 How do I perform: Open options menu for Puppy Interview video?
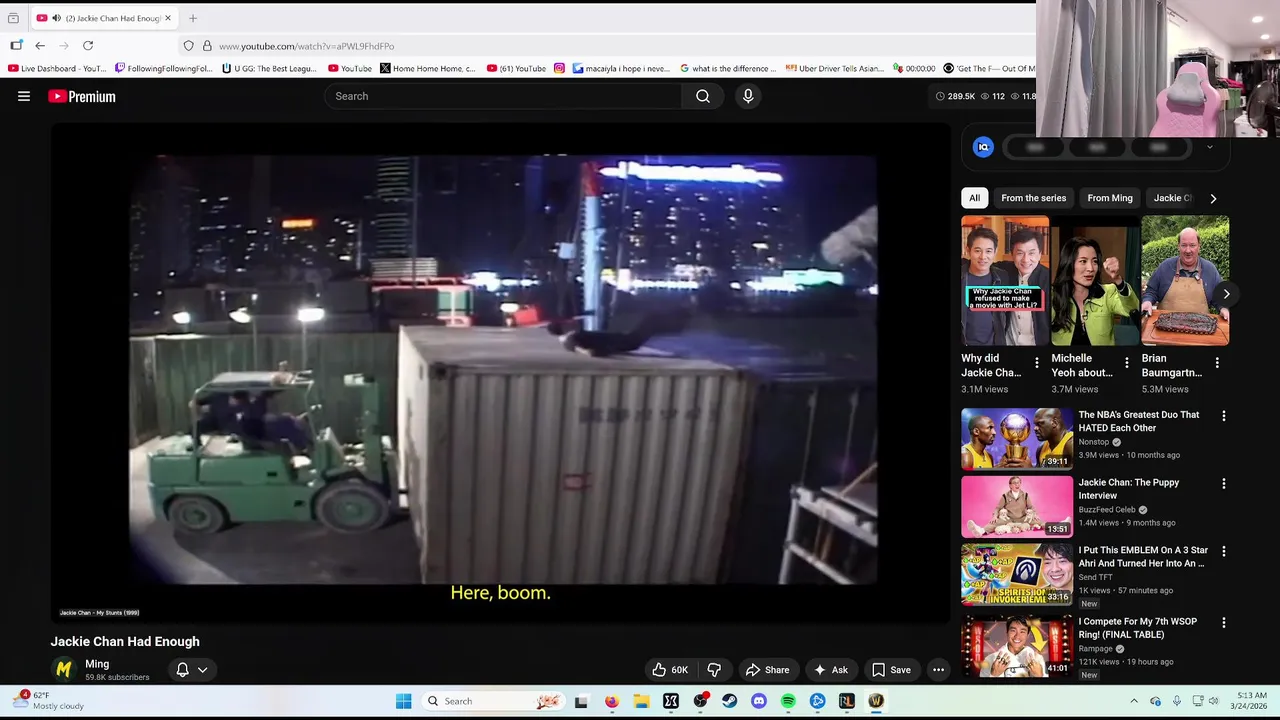[x=1223, y=484]
